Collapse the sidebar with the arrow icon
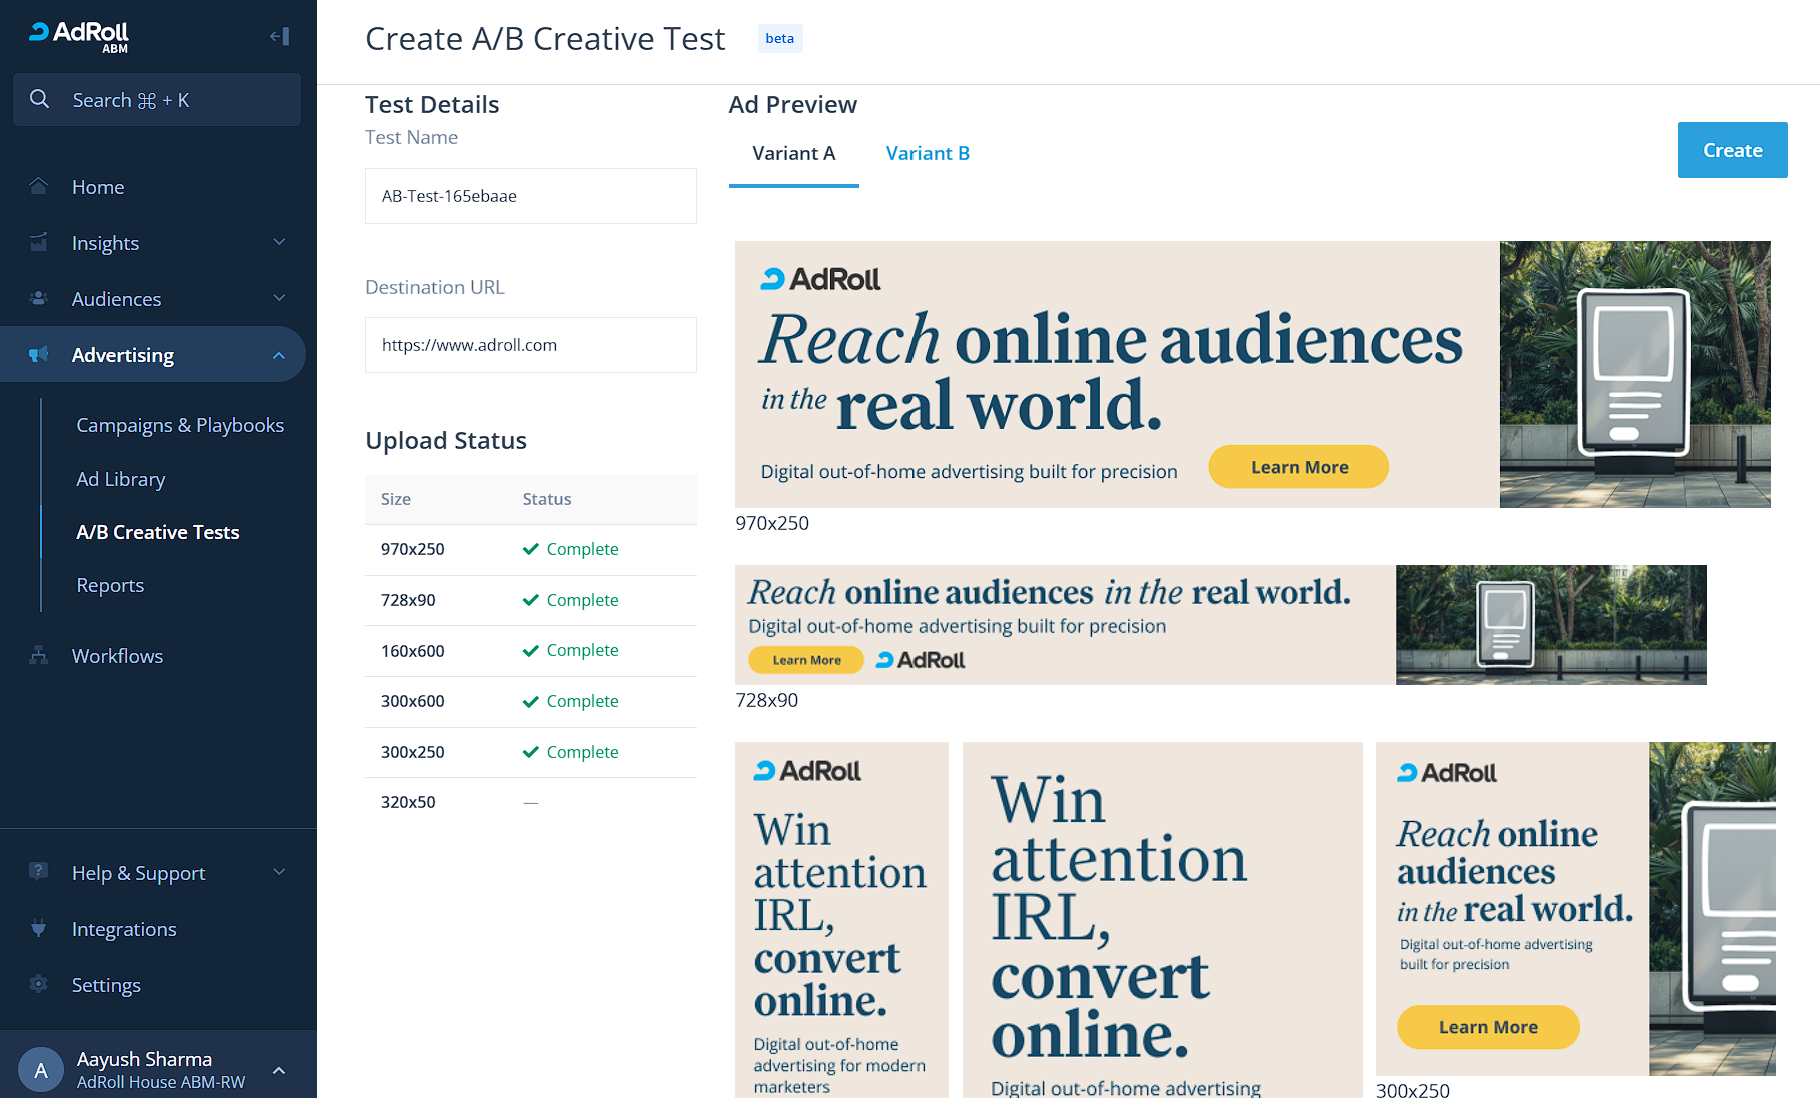 click(280, 37)
